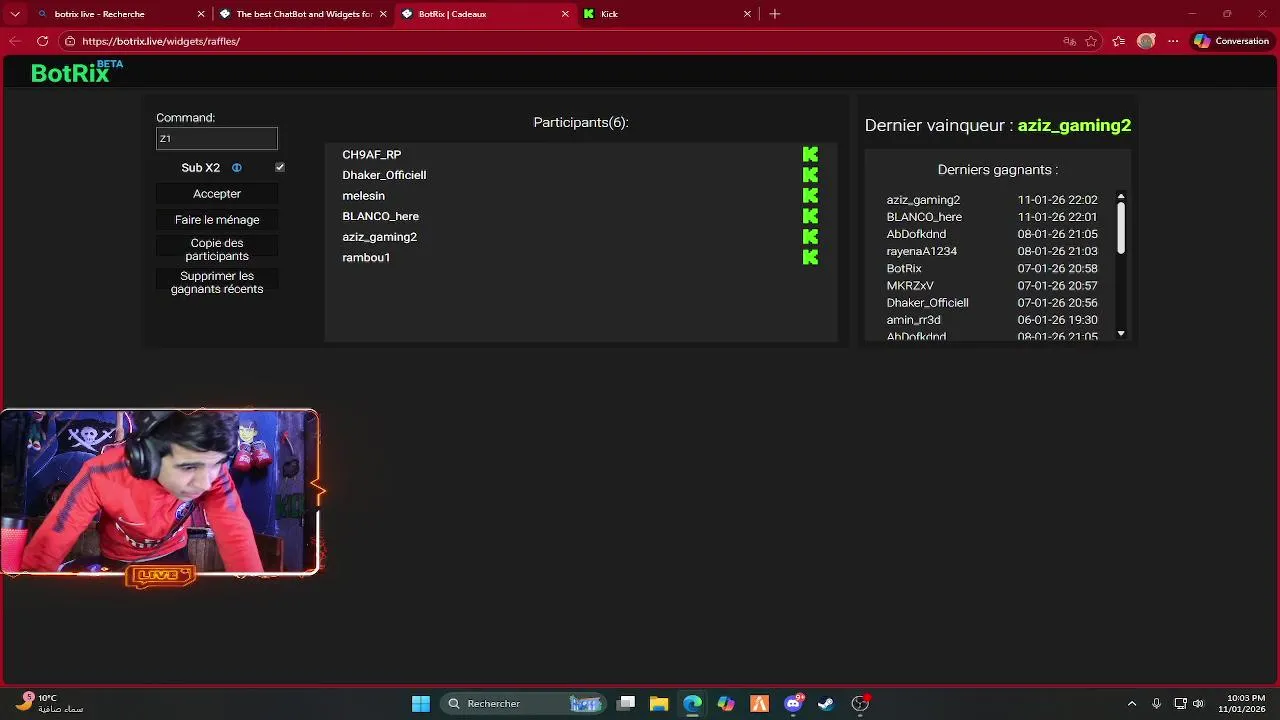Open weather widget showing 10°C
Viewport: 1280px width, 720px height.
[x=48, y=703]
